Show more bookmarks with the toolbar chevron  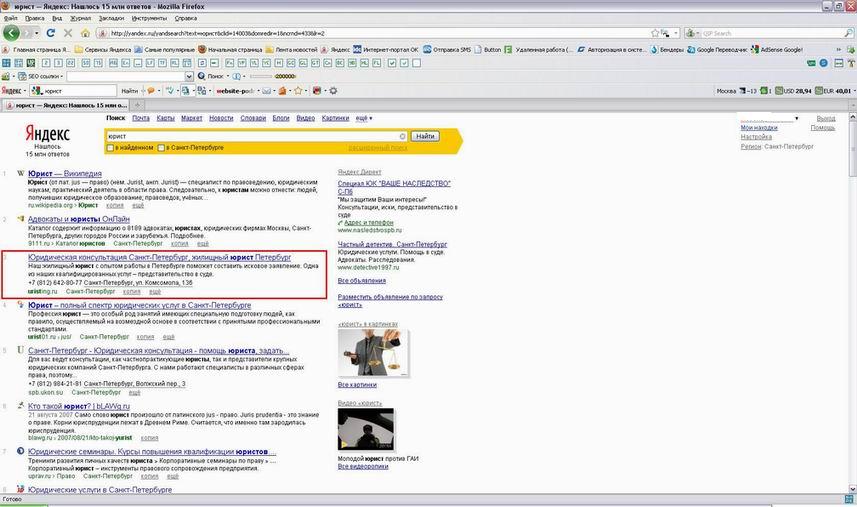(x=838, y=50)
